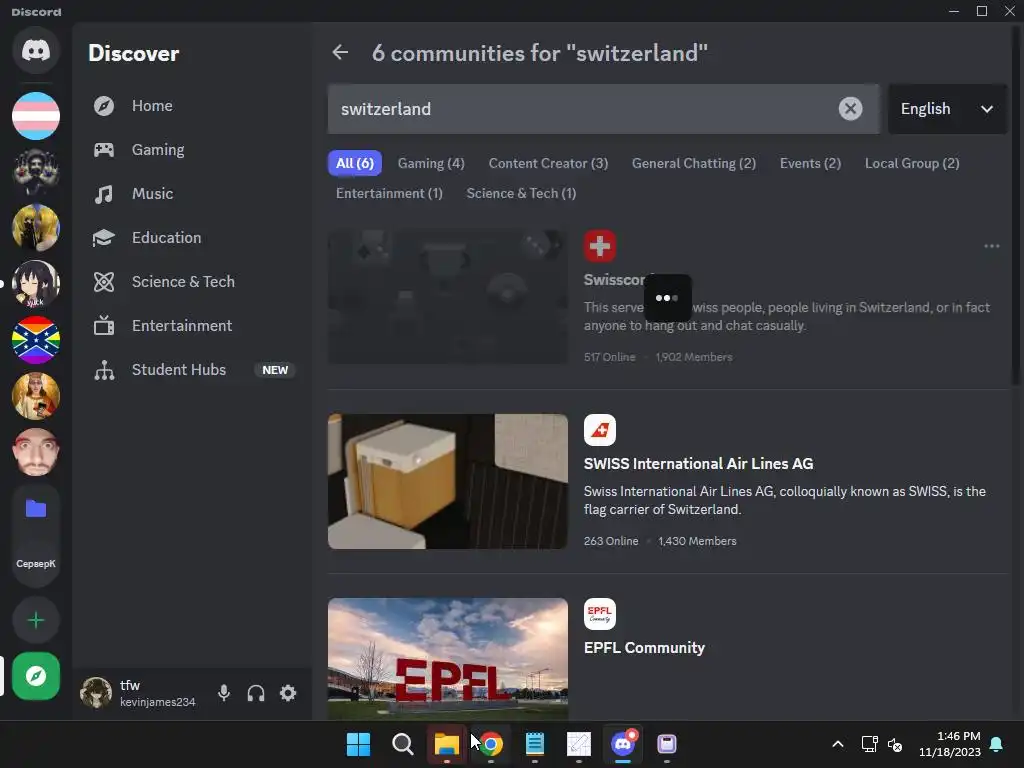Toggle microphone mute

point(224,693)
